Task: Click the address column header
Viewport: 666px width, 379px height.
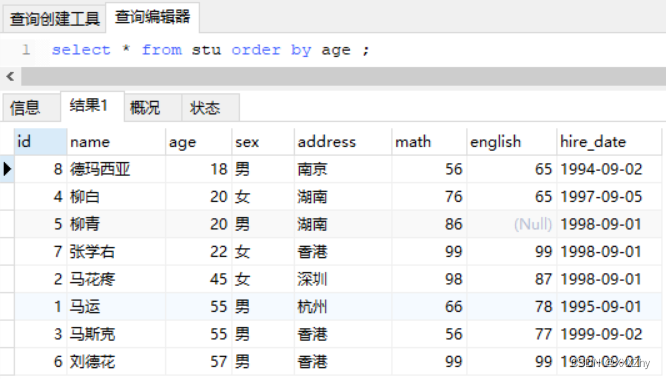Action: pyautogui.click(x=343, y=141)
